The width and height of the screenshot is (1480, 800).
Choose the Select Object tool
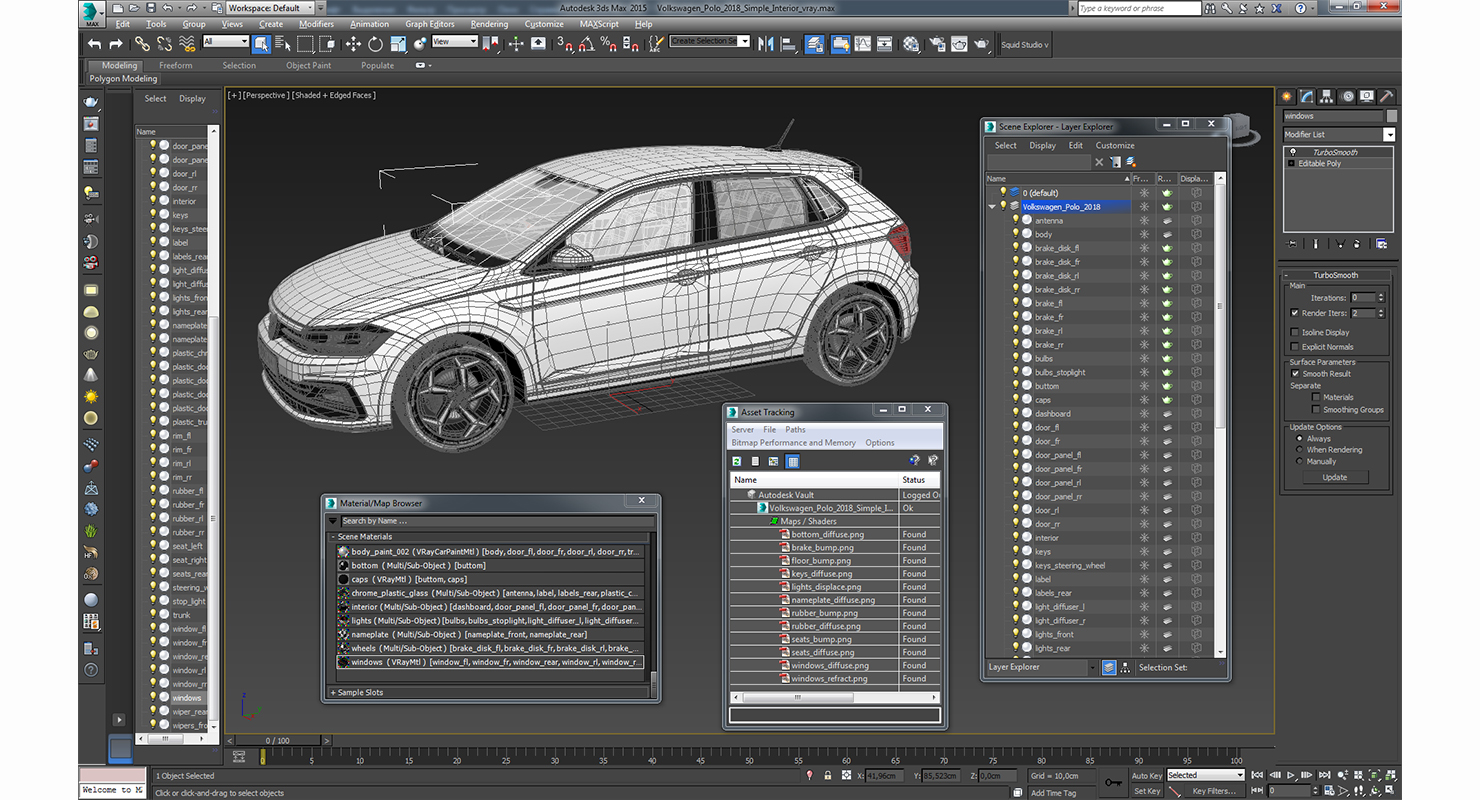pyautogui.click(x=261, y=44)
